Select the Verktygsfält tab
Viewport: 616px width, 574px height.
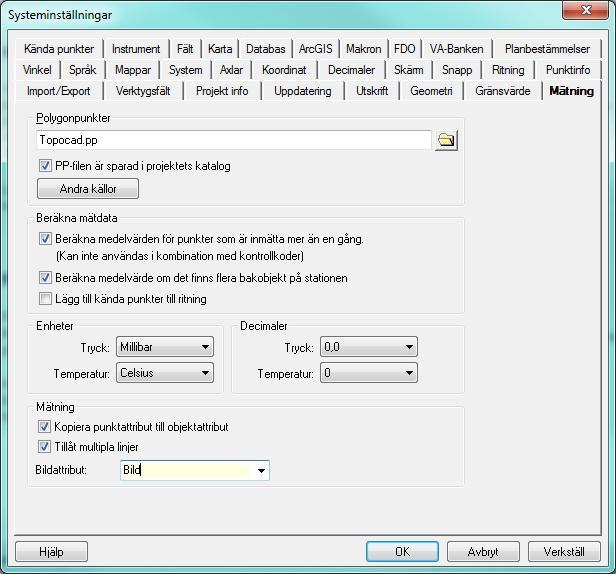point(143,91)
